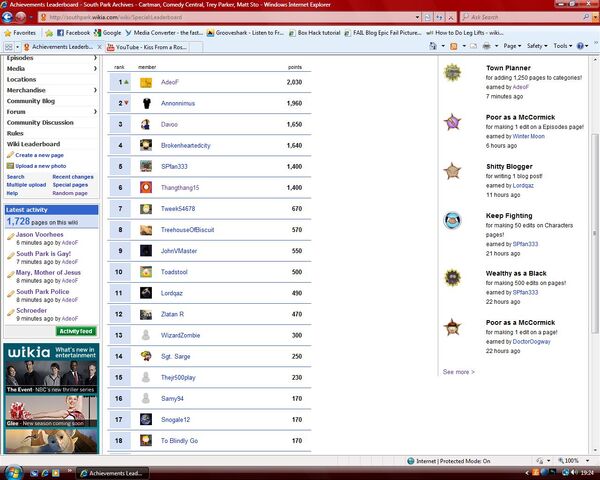Open the Grooveshark bookmark in favorites bar

246,33
